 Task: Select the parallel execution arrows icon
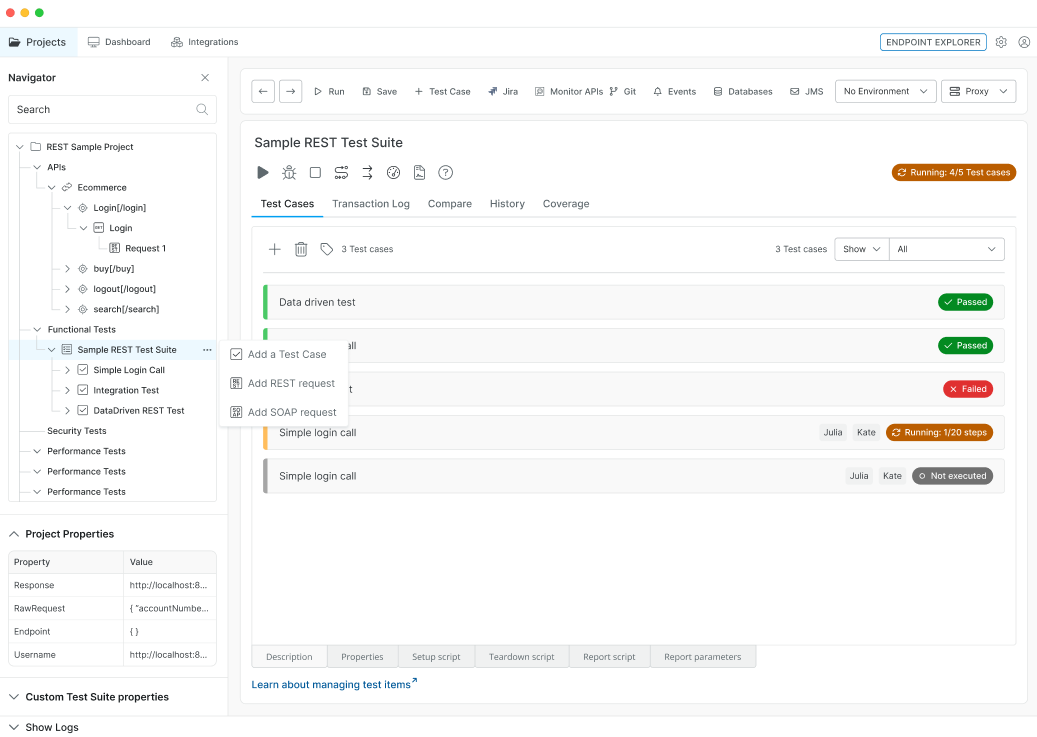(x=367, y=172)
